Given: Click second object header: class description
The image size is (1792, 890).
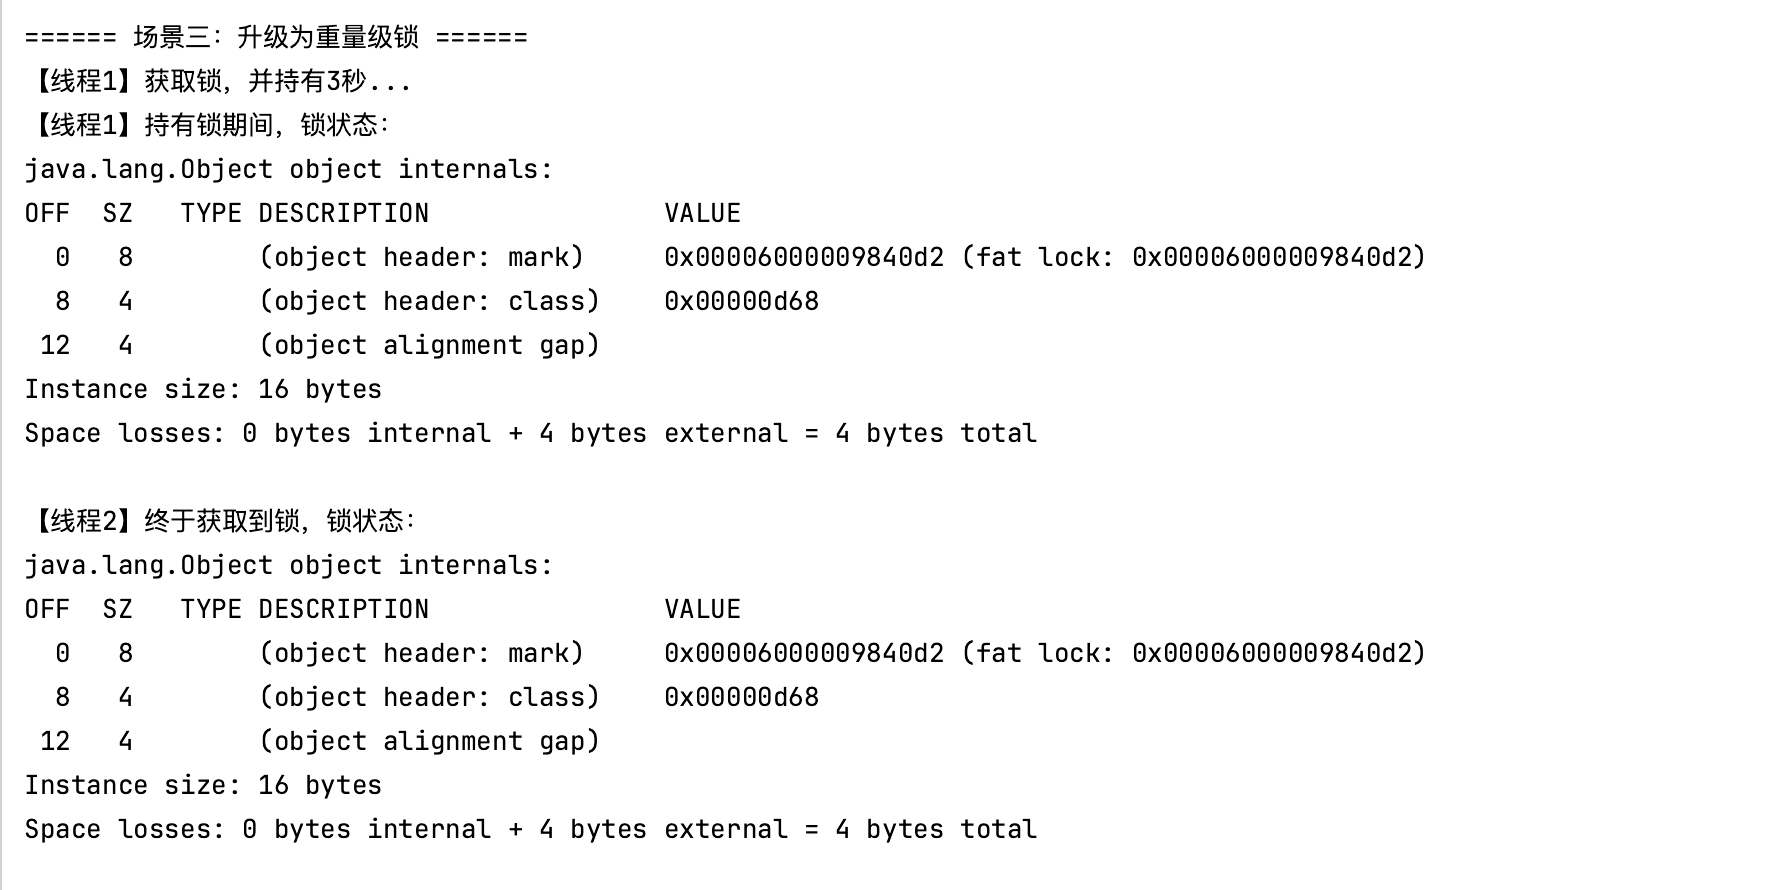Looking at the screenshot, I should click(429, 697).
